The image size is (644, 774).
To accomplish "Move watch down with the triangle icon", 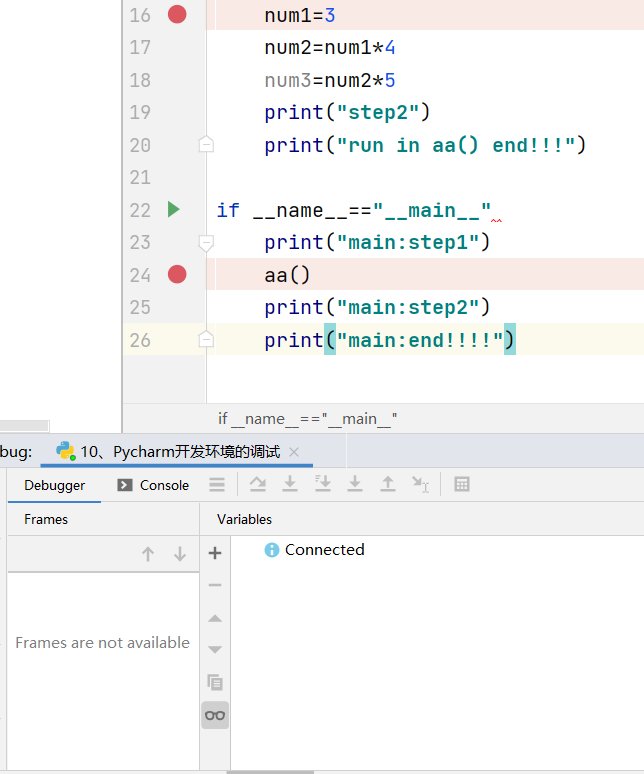I will [x=215, y=650].
